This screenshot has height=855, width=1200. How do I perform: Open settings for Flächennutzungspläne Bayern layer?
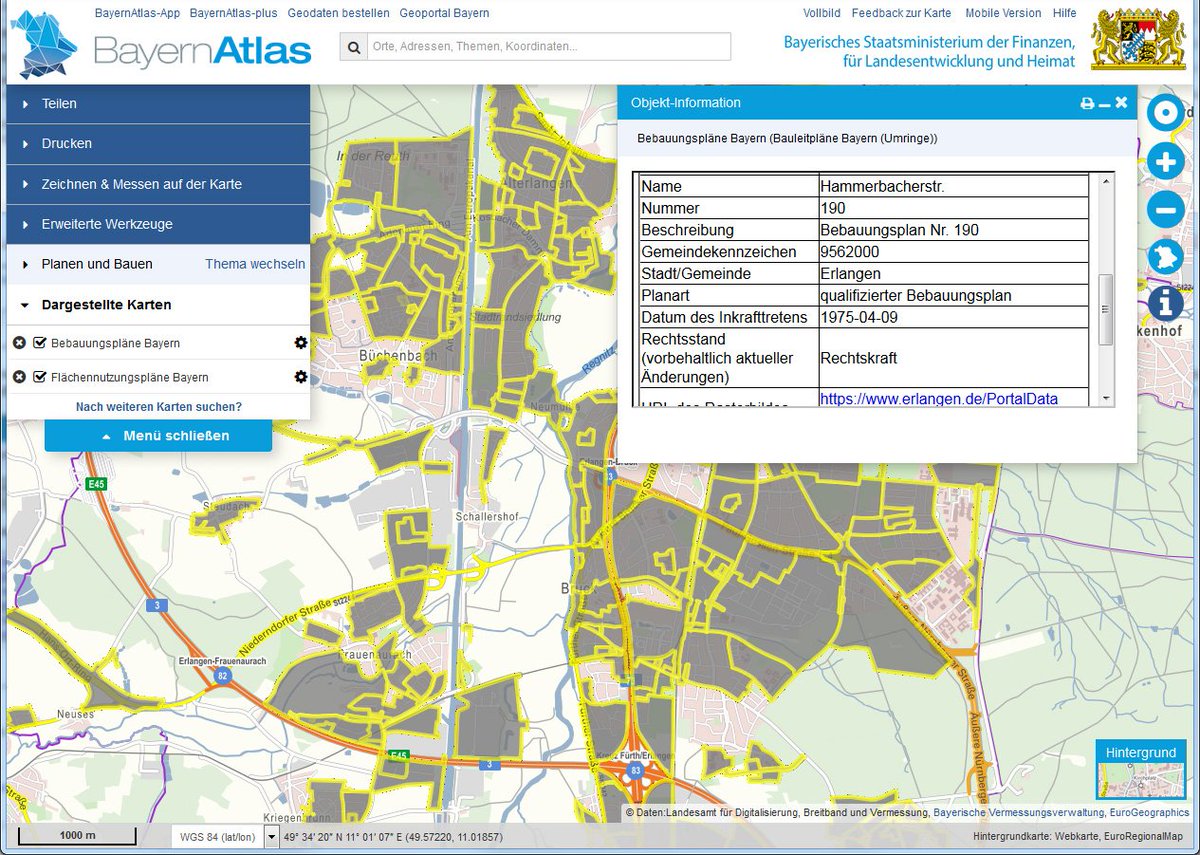(300, 377)
